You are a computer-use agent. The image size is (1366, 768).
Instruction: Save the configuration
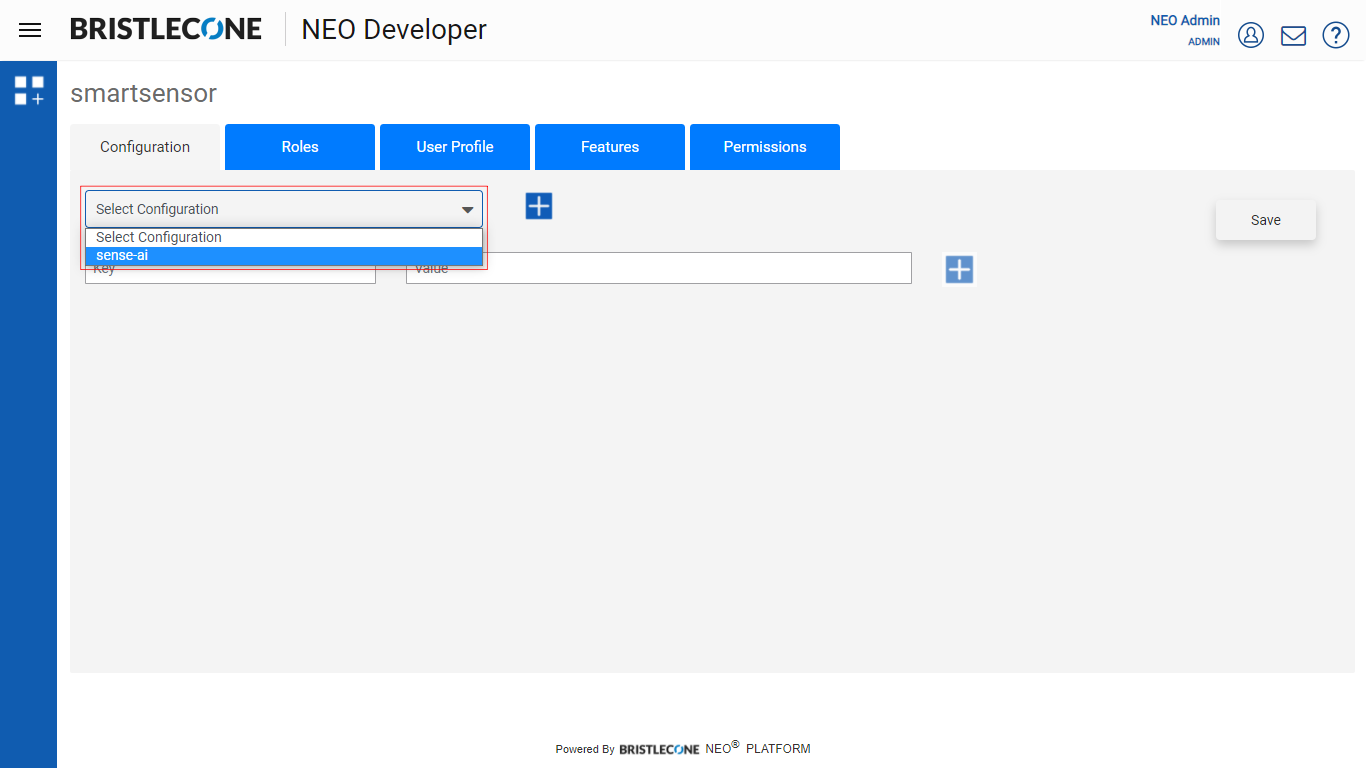point(1266,220)
